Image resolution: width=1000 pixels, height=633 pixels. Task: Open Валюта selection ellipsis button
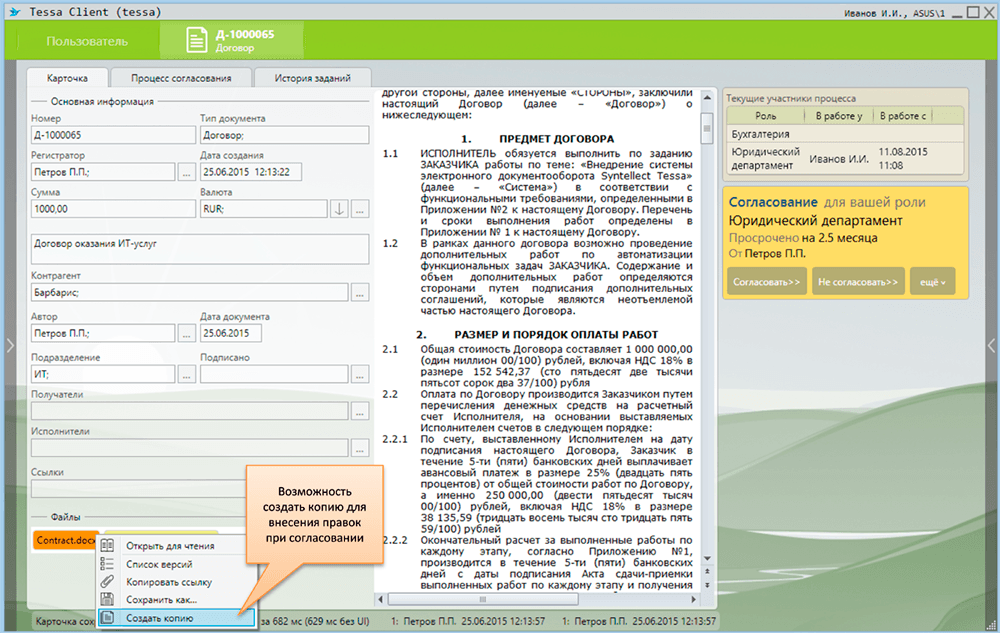point(360,208)
